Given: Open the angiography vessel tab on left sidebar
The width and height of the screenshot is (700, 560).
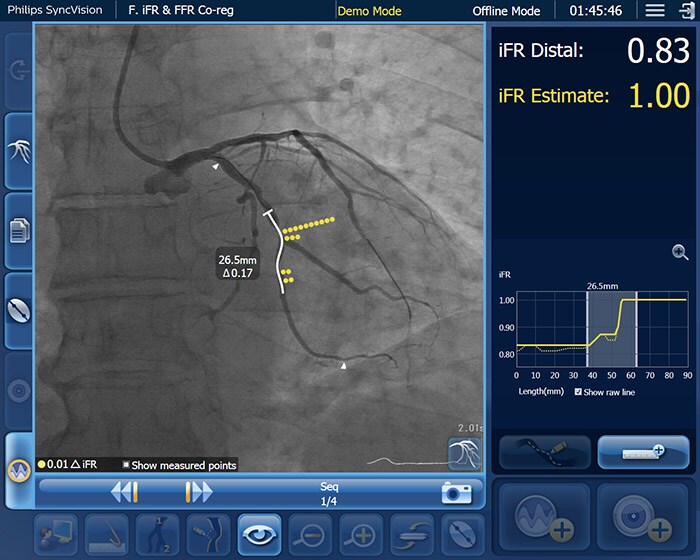Looking at the screenshot, I should click(x=18, y=151).
